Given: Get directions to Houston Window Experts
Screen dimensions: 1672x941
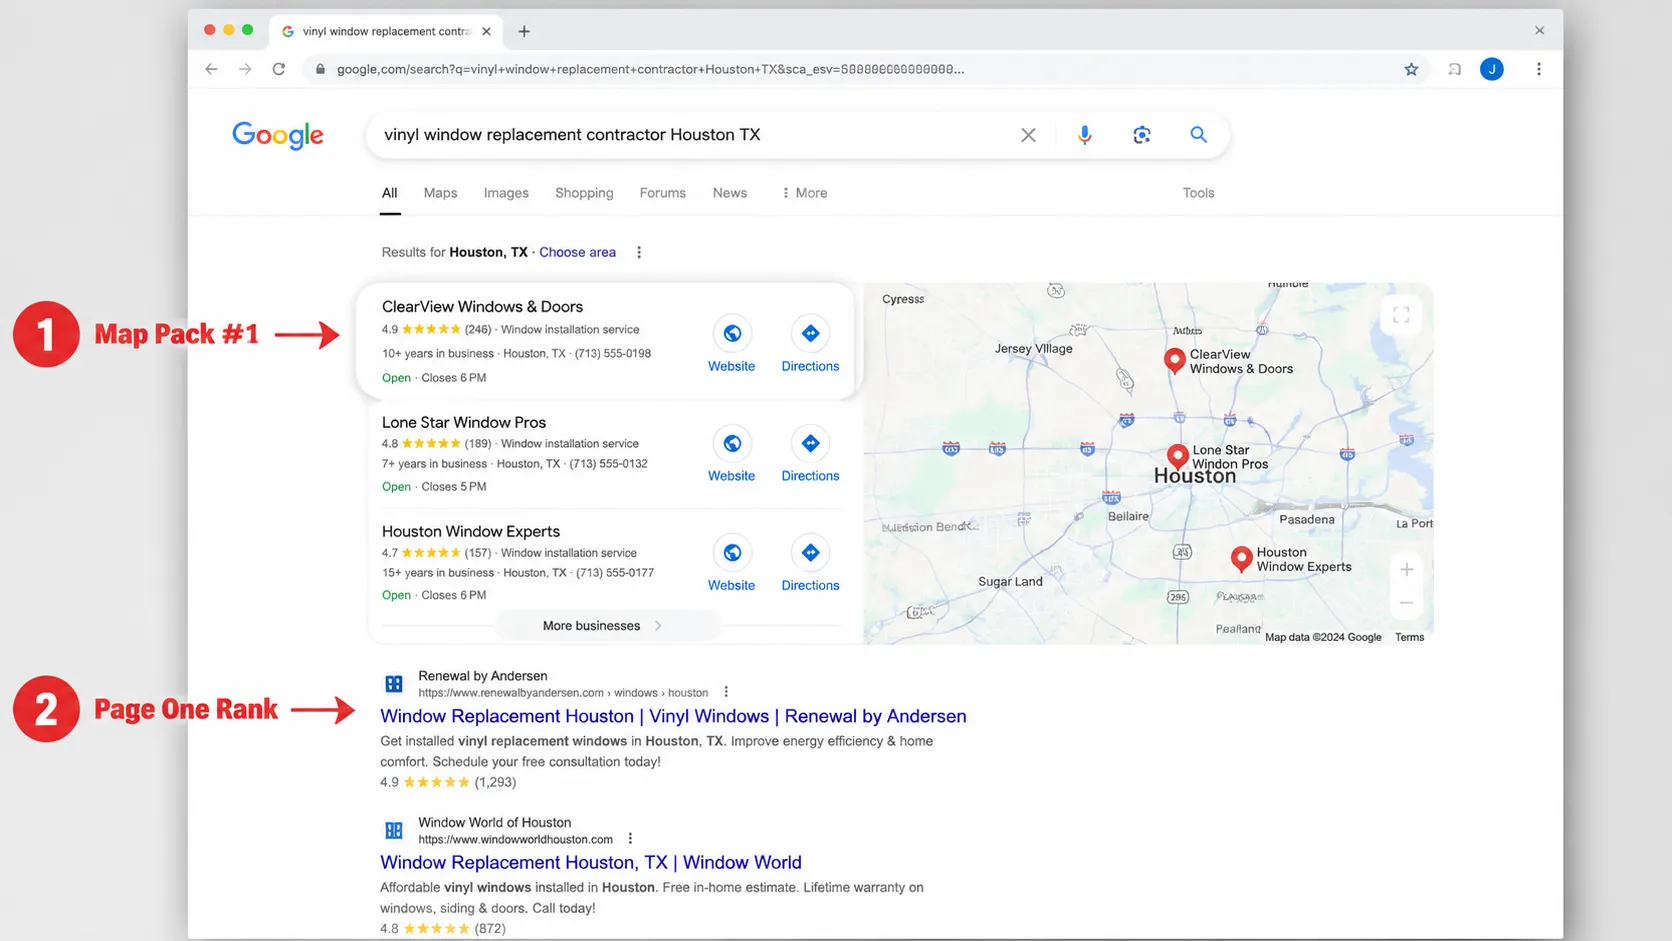Looking at the screenshot, I should point(810,552).
